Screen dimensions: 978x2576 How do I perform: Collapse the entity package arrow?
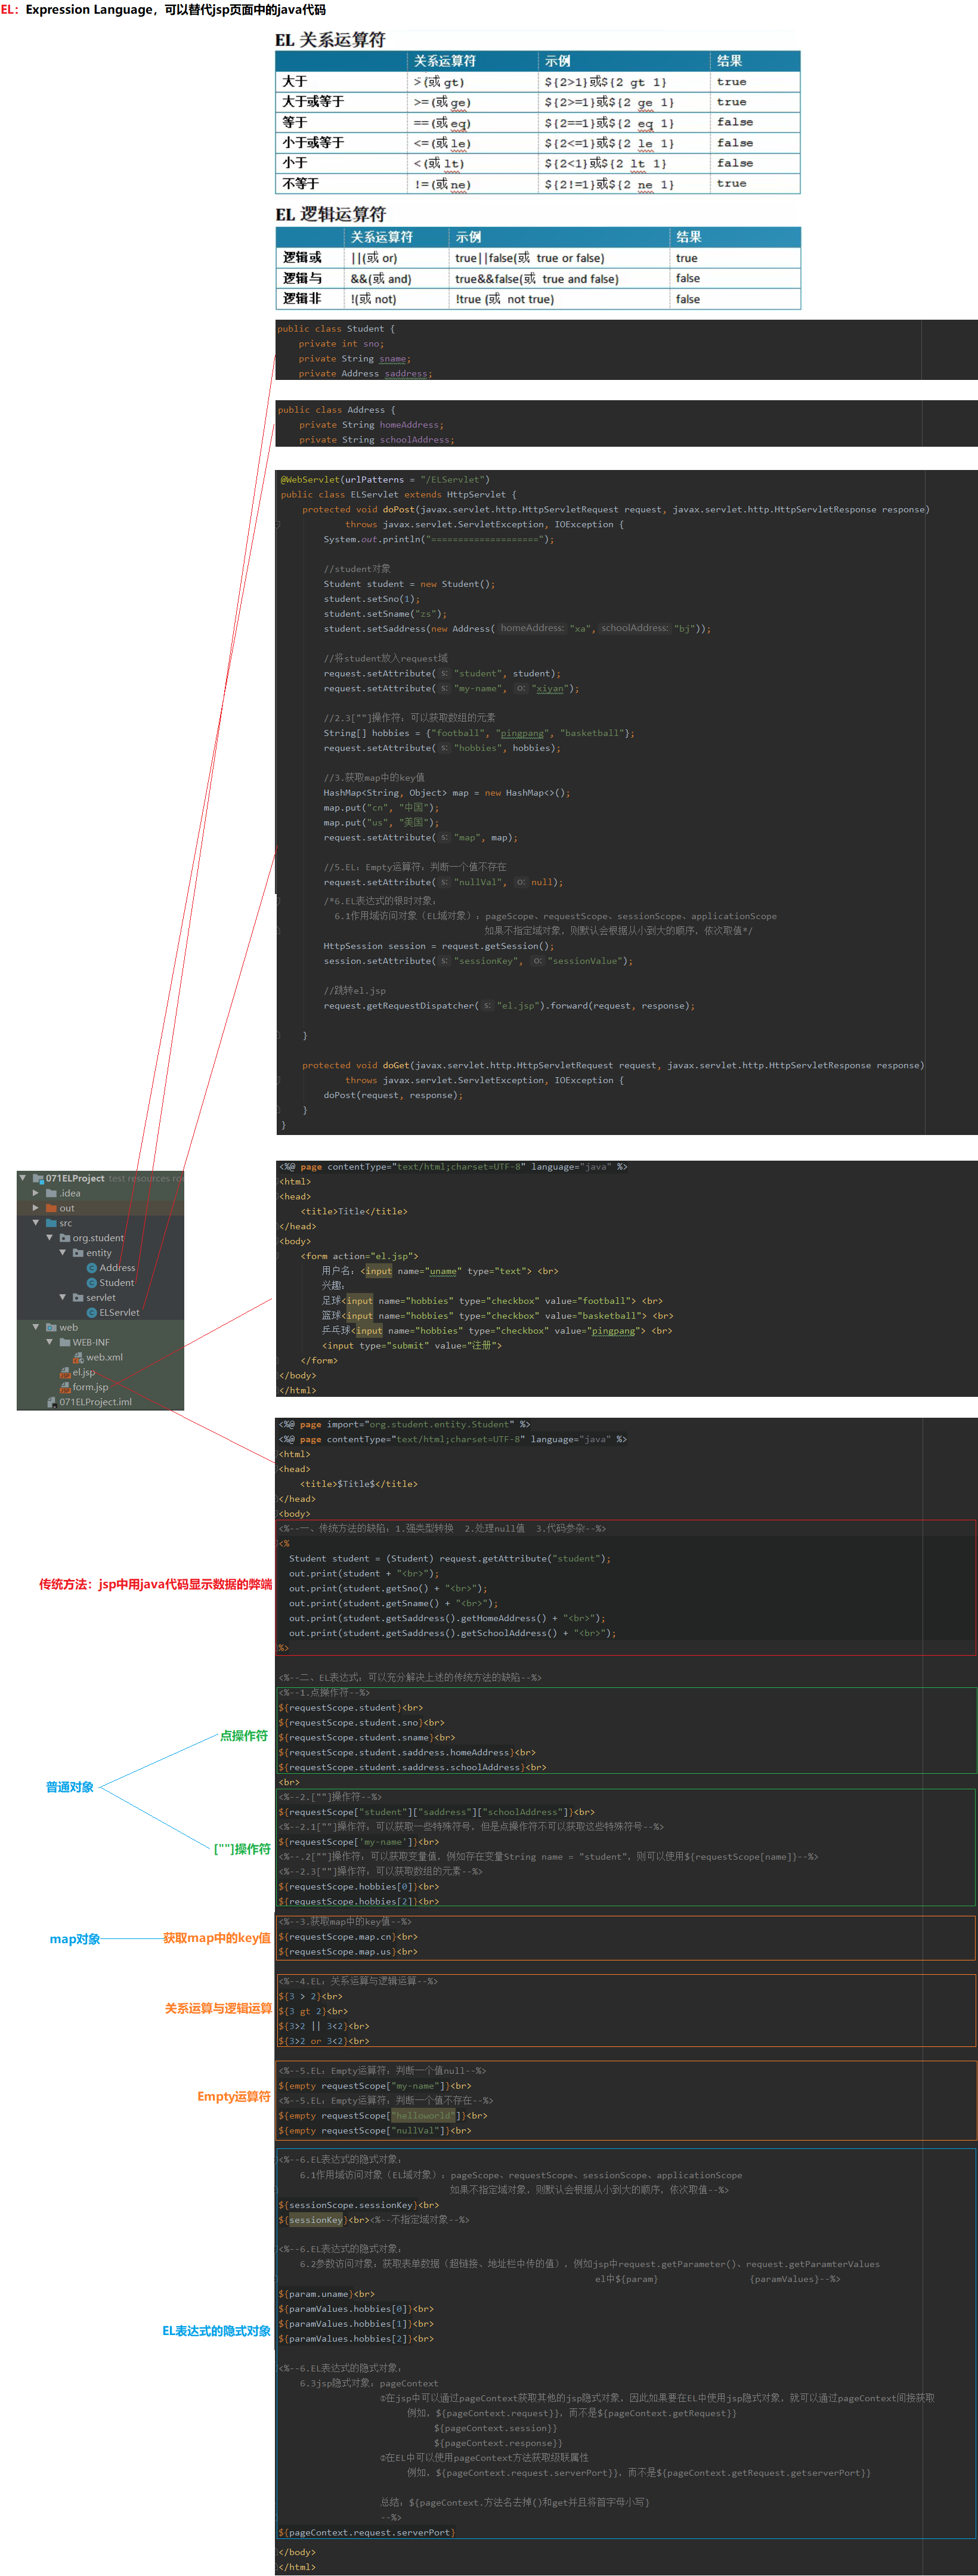(x=63, y=1253)
